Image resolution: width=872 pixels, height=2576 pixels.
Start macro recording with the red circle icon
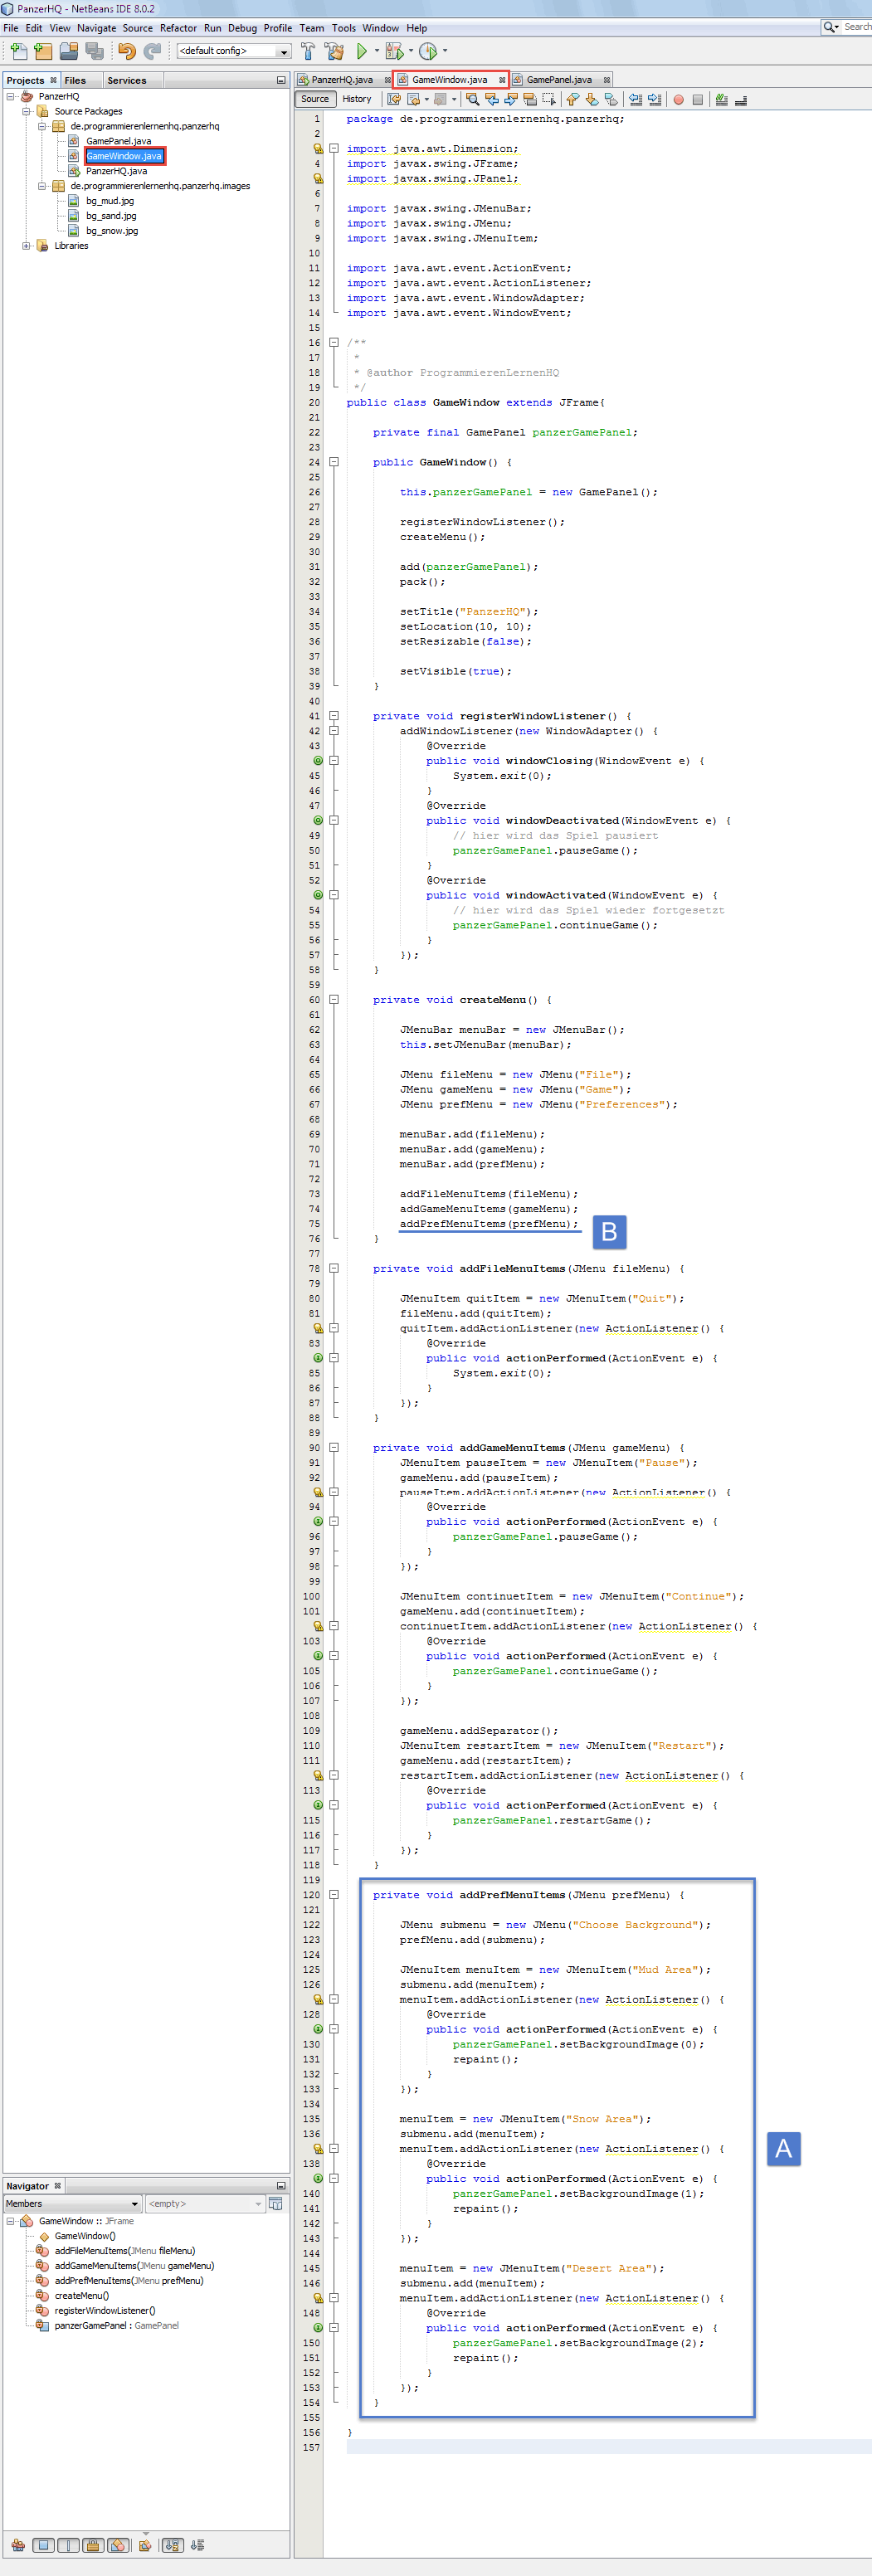tap(678, 99)
